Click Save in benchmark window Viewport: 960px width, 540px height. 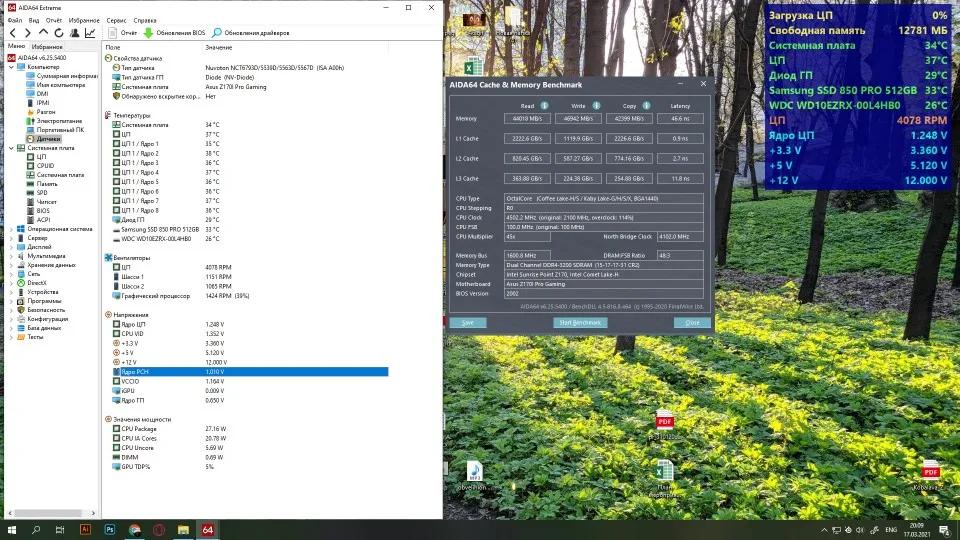[468, 323]
